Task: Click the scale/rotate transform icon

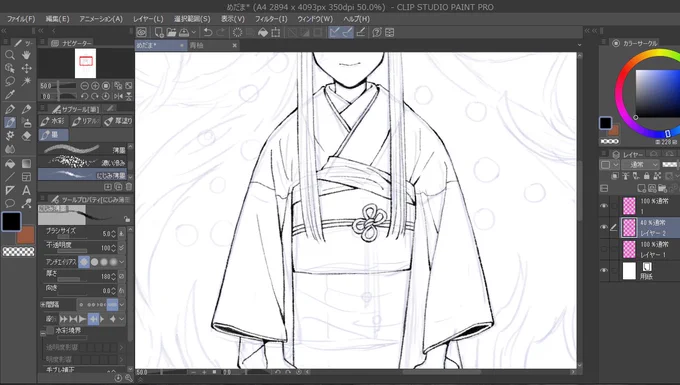Action: pyautogui.click(x=276, y=33)
